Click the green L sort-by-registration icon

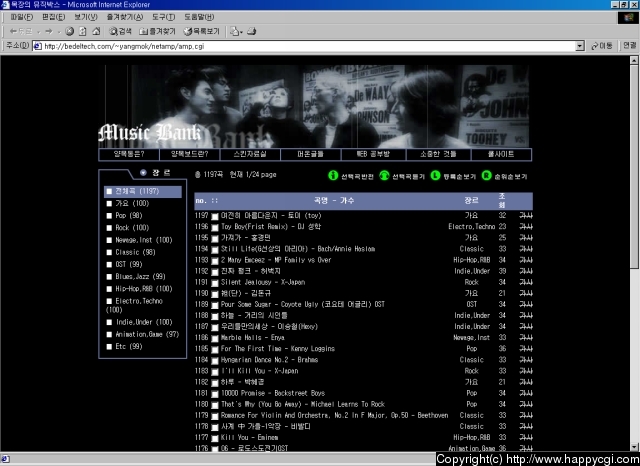coord(436,175)
